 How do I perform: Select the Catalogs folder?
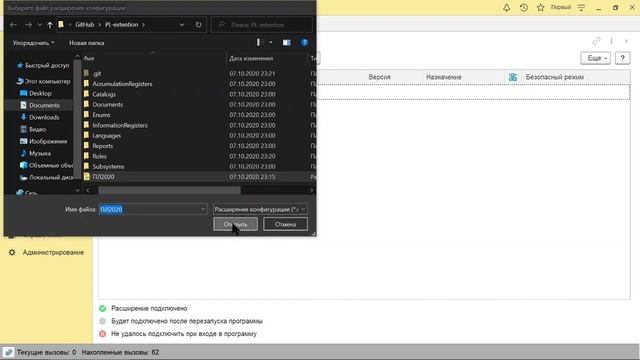(104, 94)
